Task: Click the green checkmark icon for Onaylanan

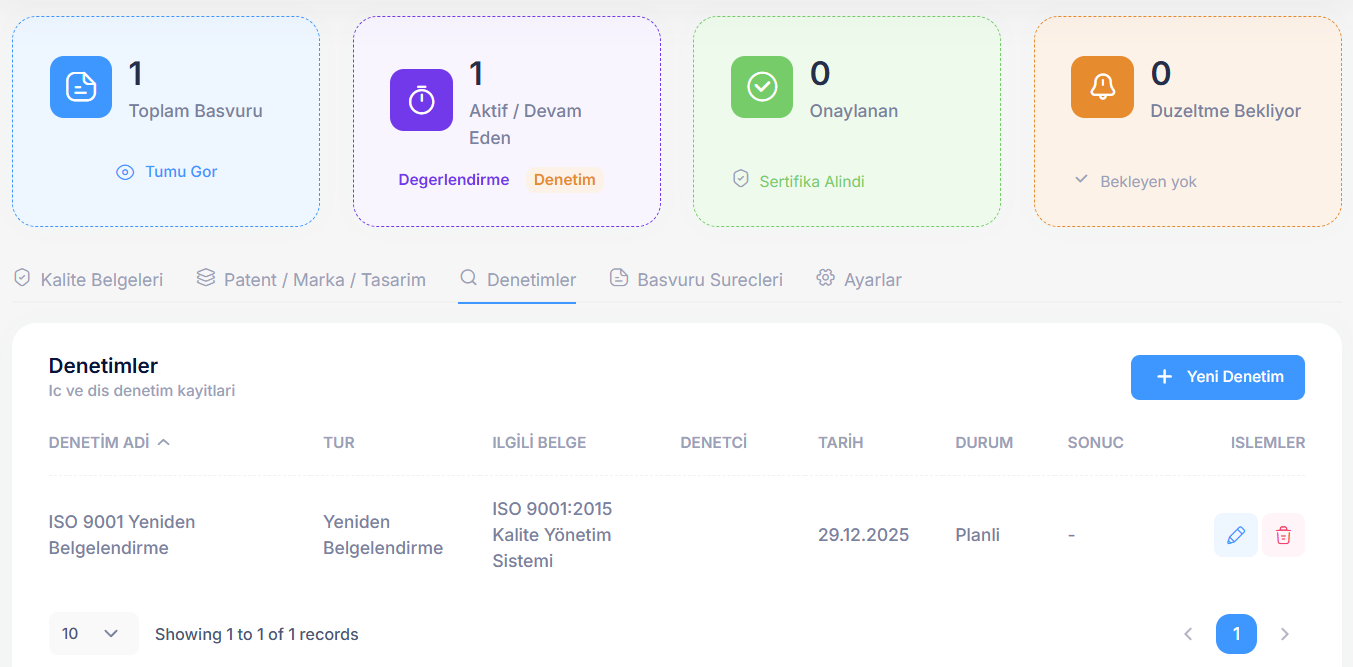Action: [762, 87]
